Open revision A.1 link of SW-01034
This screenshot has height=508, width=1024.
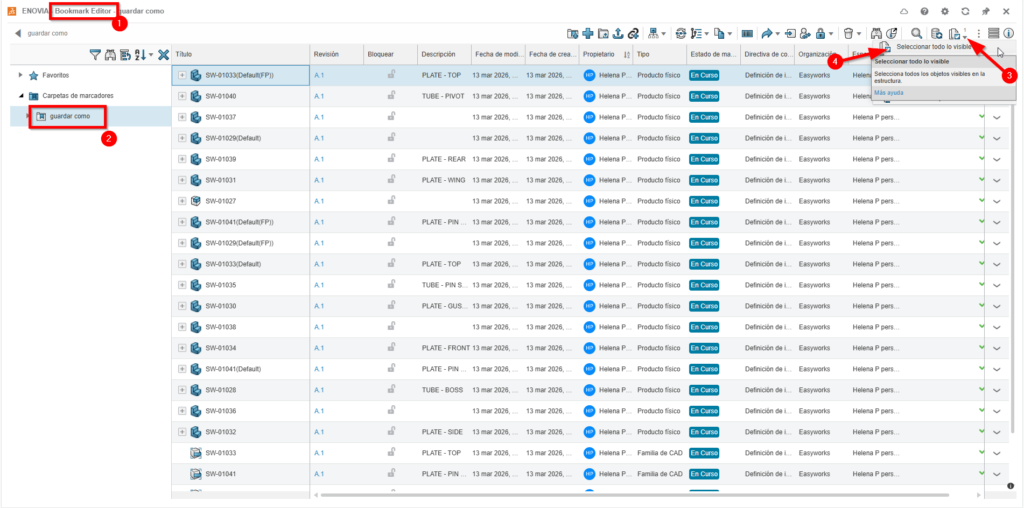tap(319, 347)
